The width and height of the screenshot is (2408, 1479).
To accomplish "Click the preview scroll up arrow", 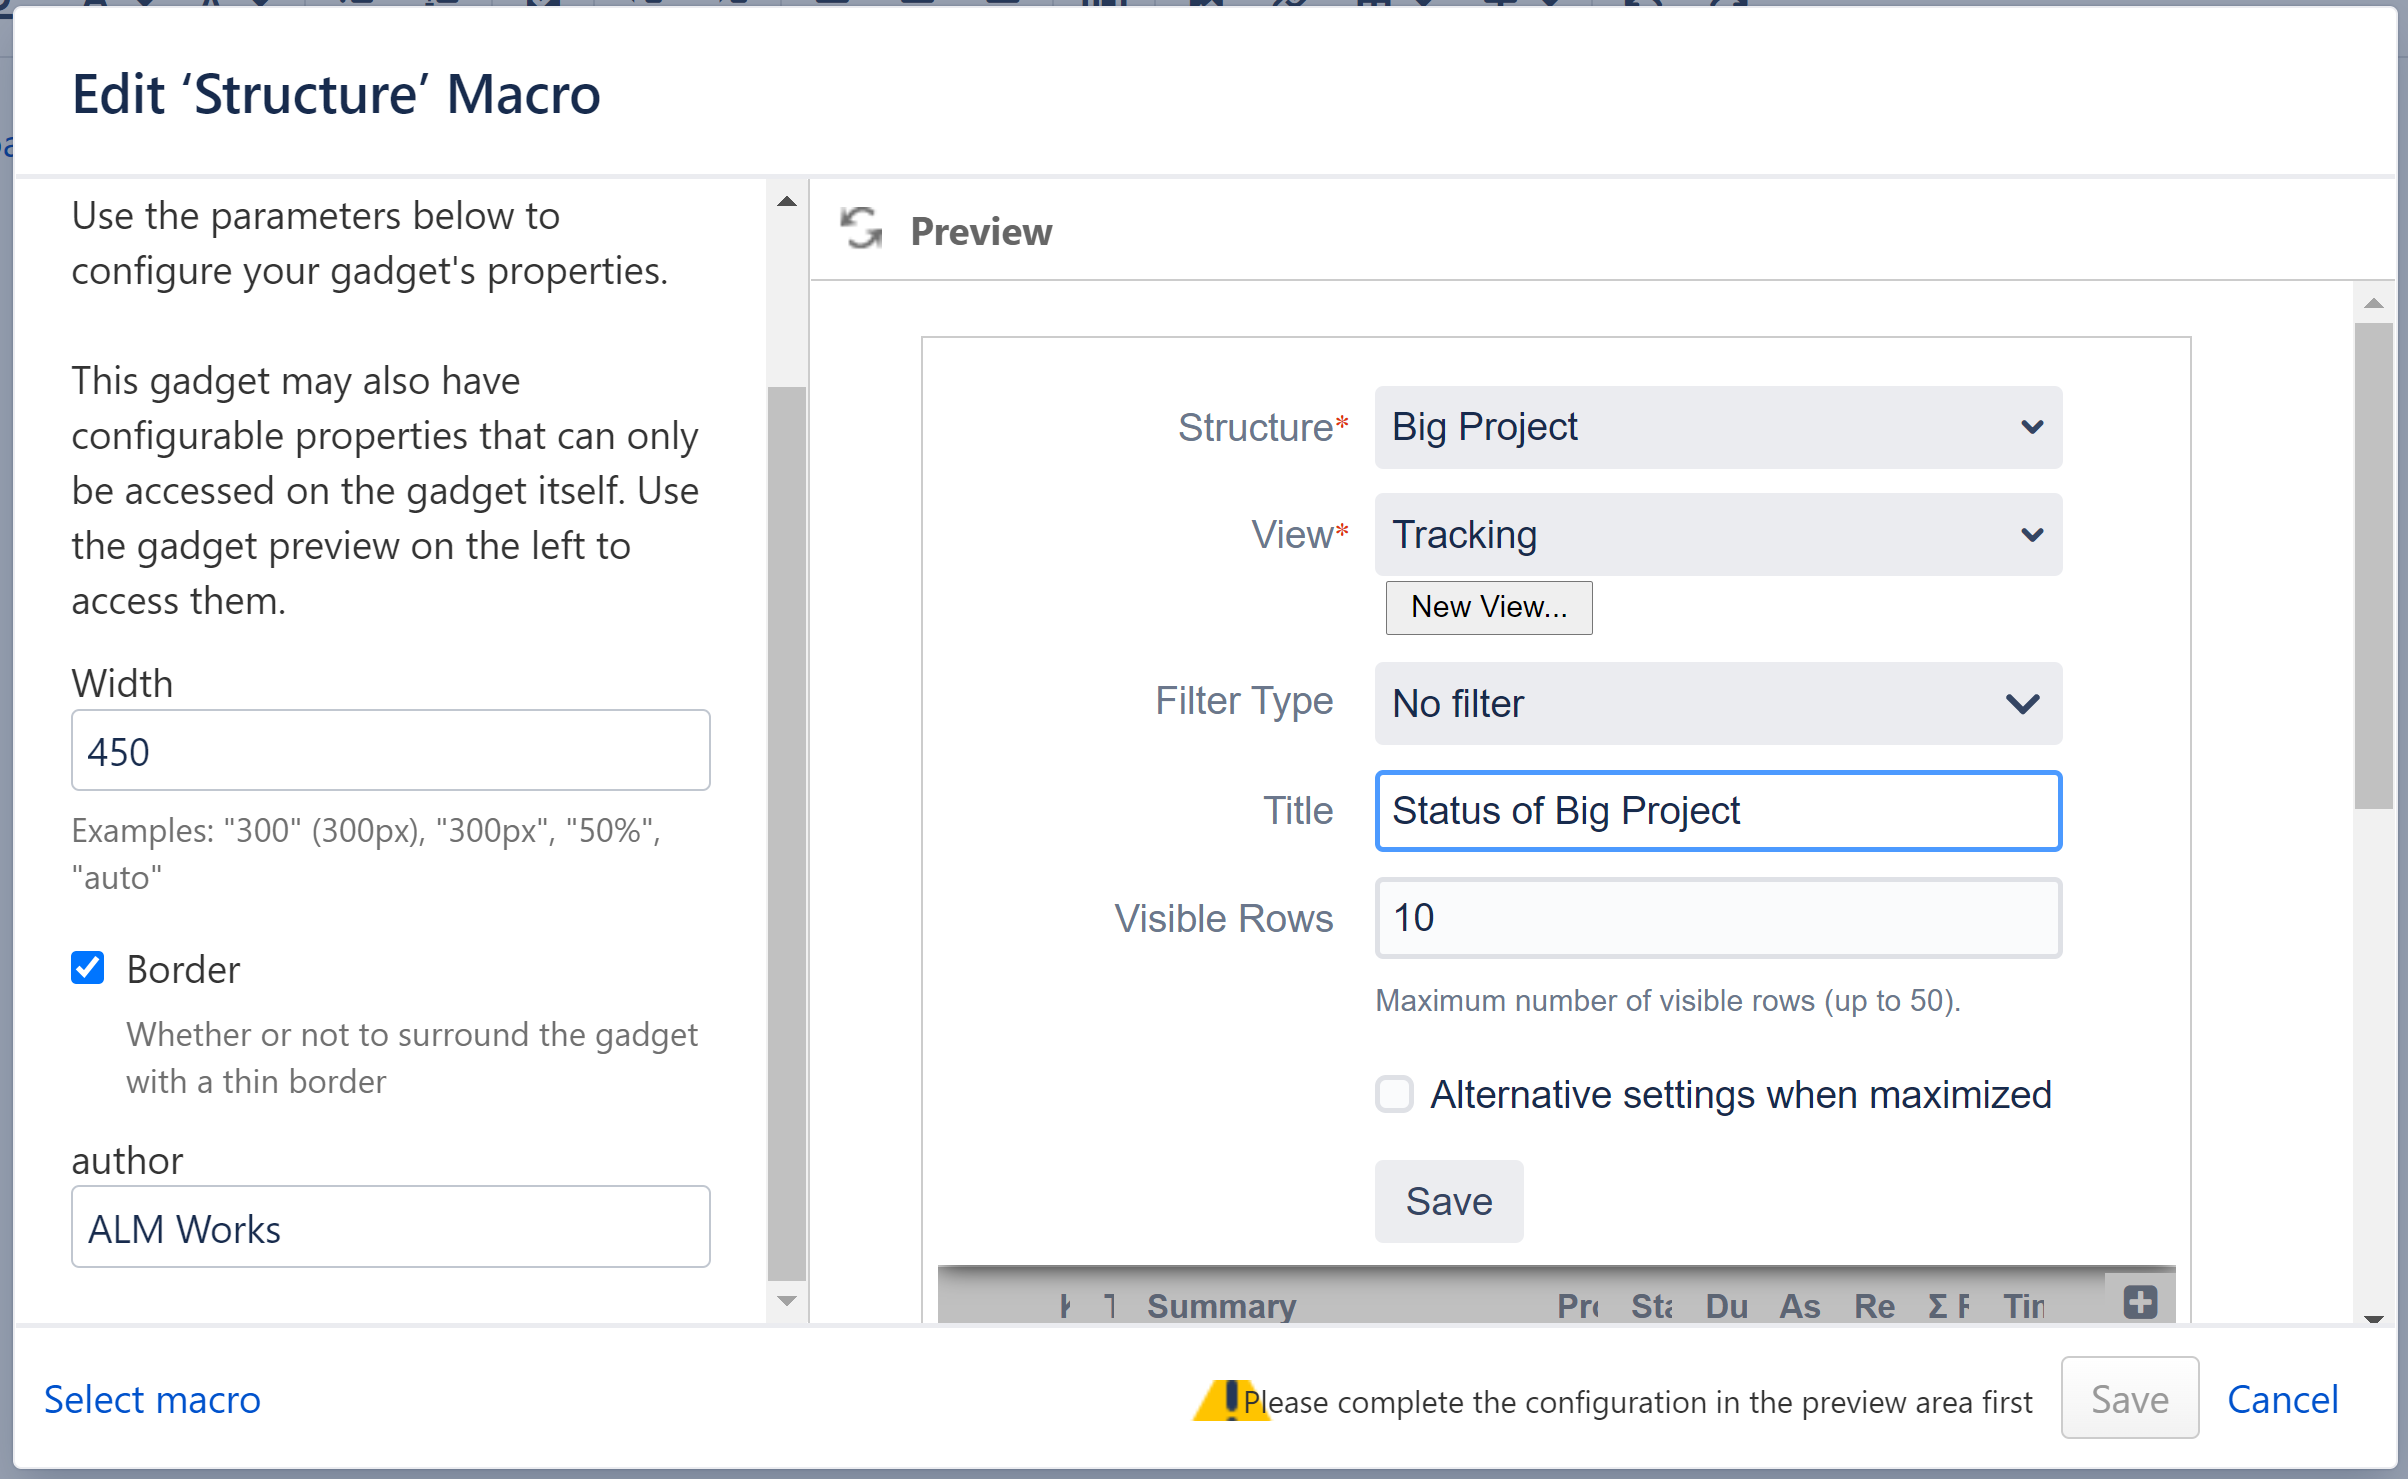I will (x=2374, y=303).
